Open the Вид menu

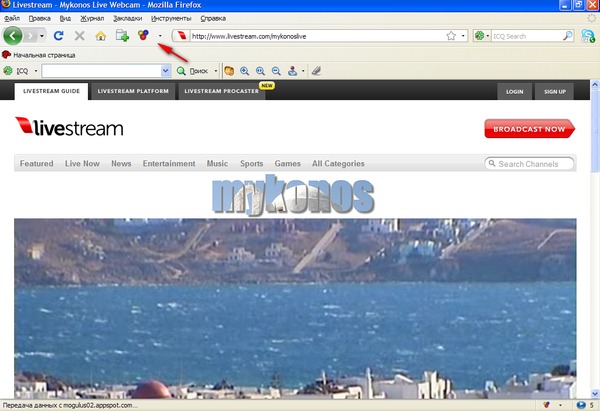coord(65,18)
